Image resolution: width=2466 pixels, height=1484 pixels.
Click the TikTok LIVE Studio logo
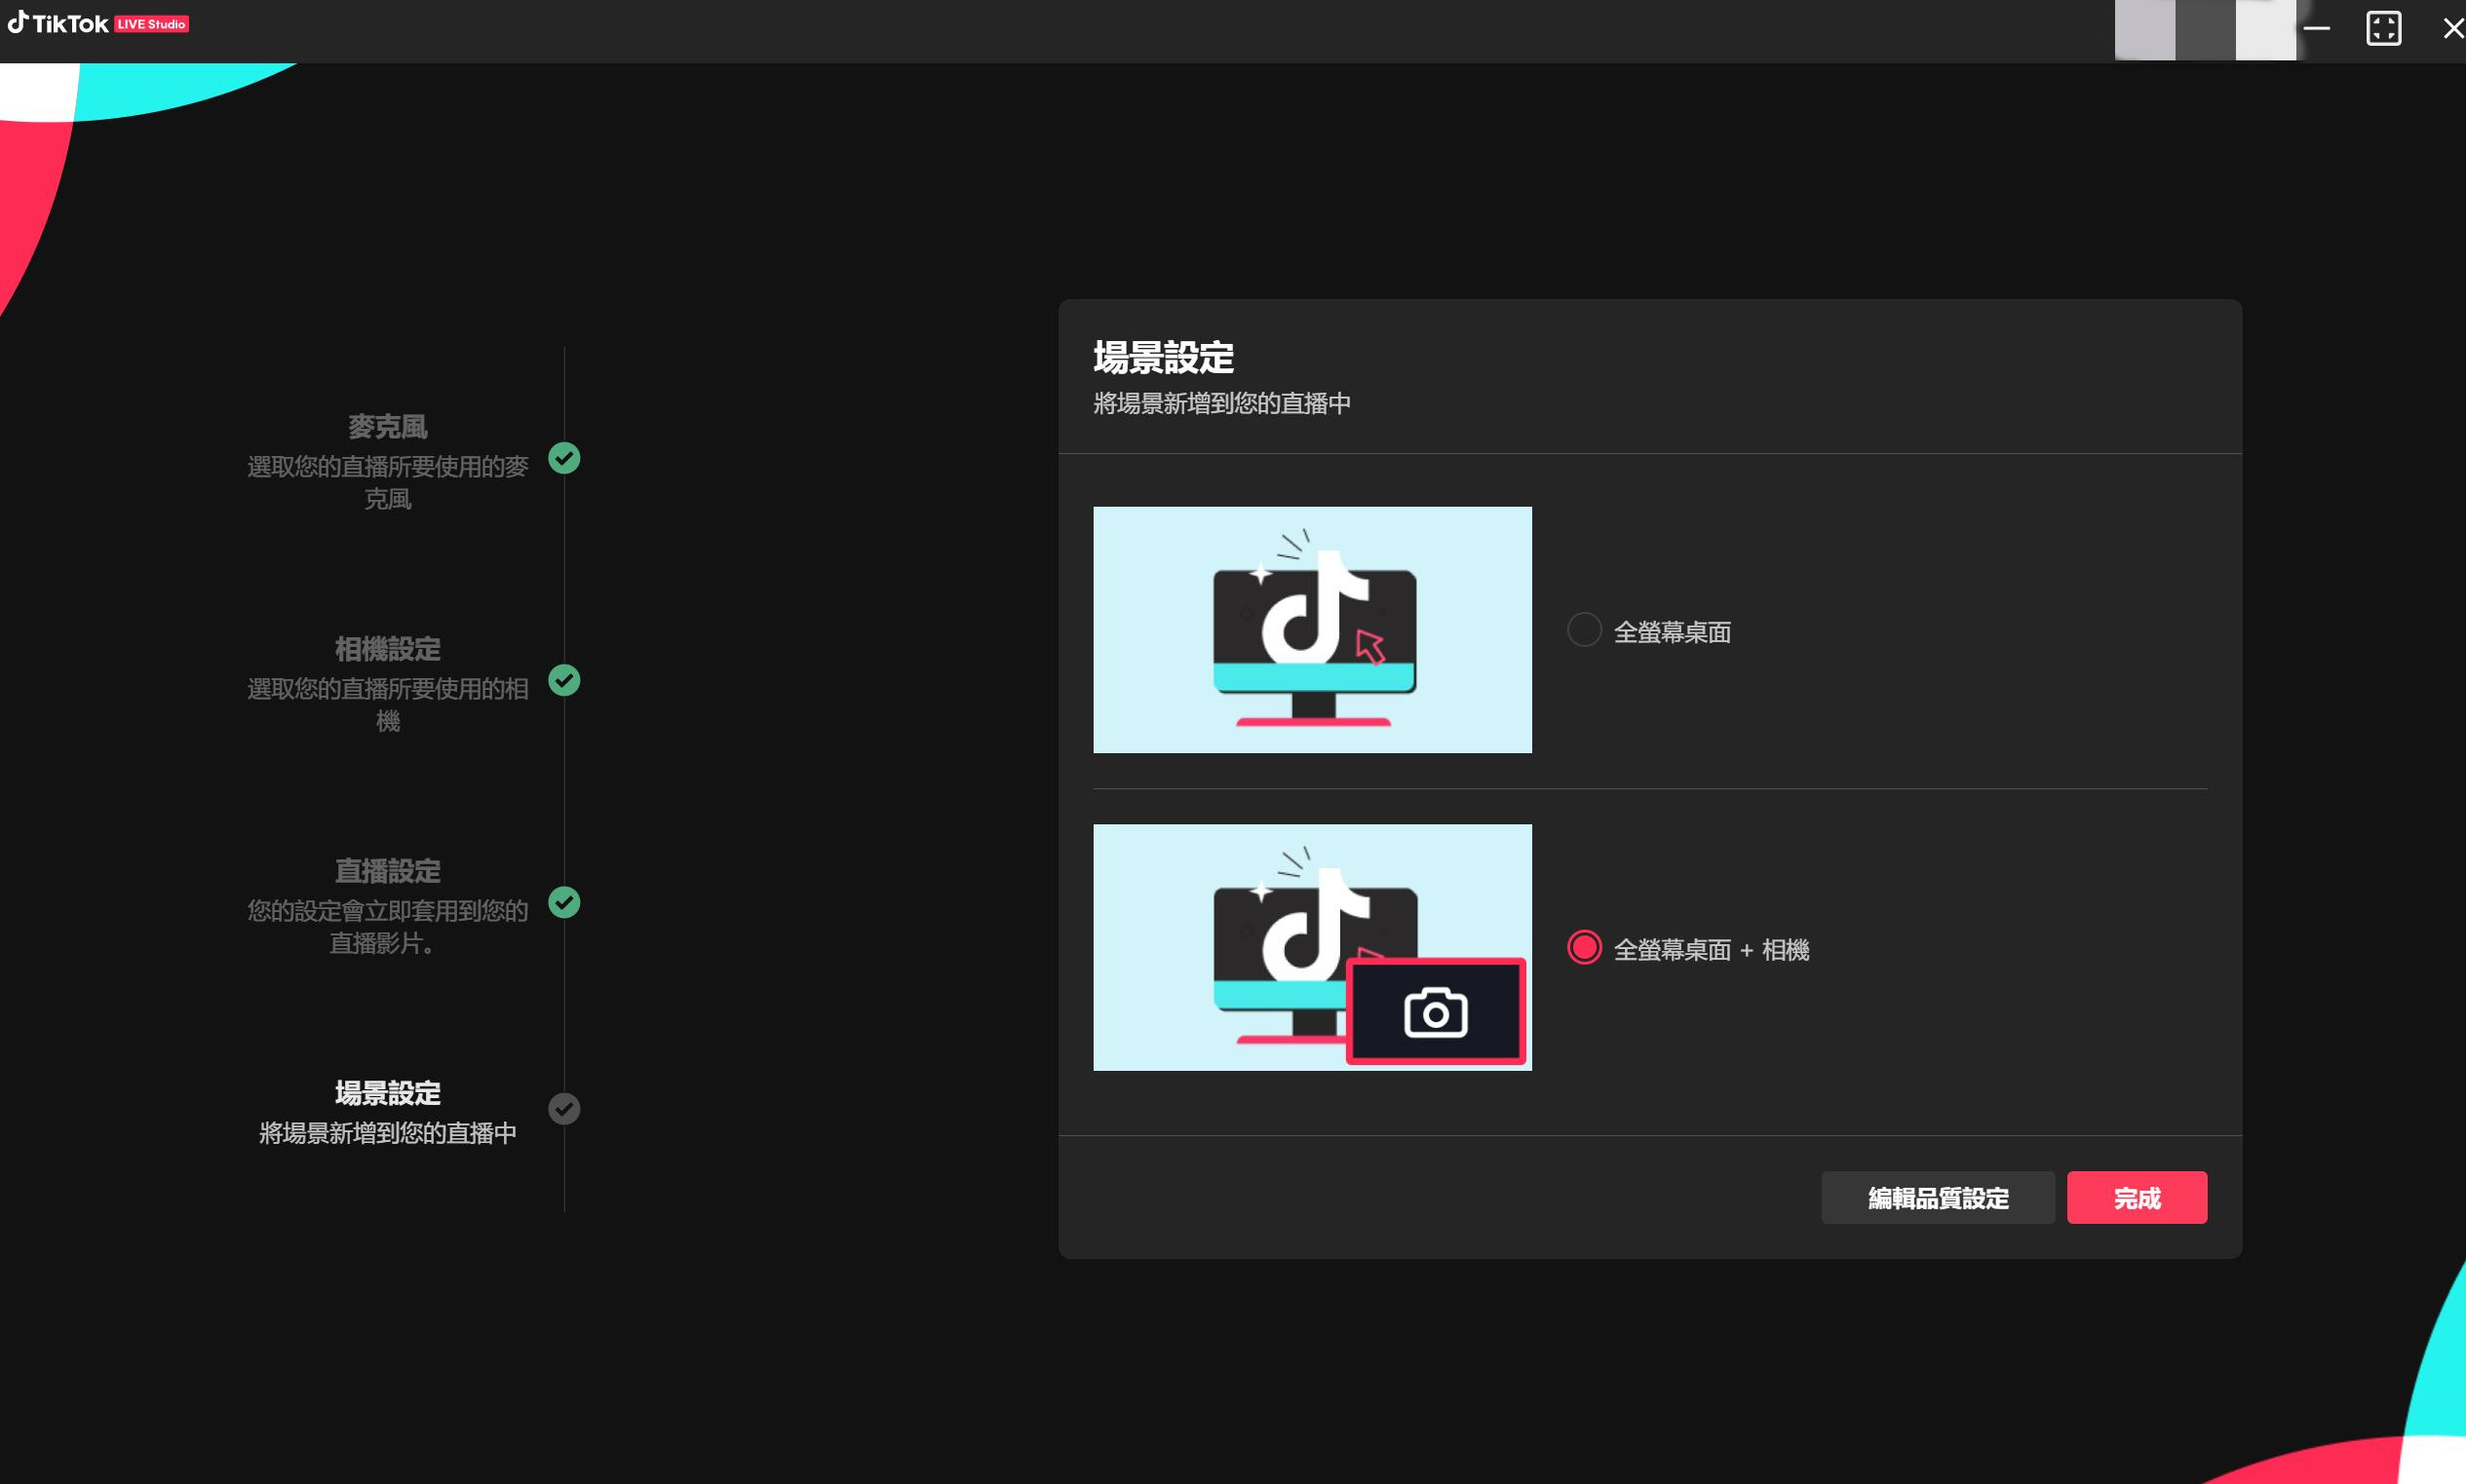(x=98, y=24)
